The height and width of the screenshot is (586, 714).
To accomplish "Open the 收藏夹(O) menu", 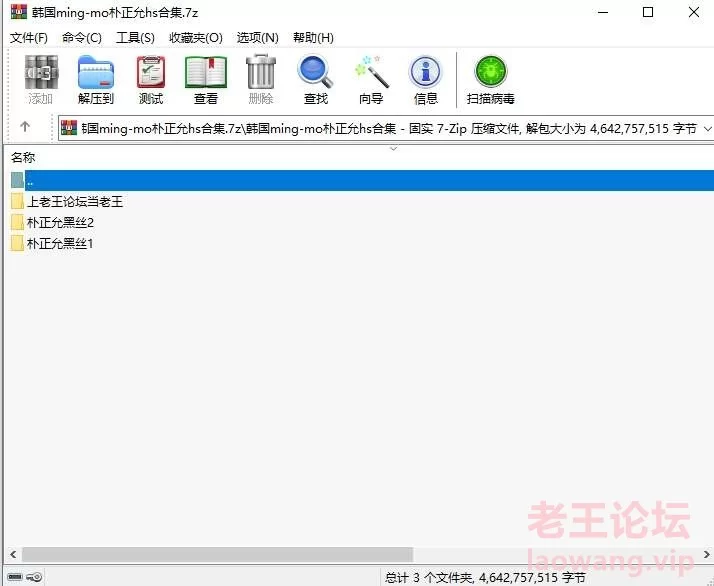I will pyautogui.click(x=196, y=38).
